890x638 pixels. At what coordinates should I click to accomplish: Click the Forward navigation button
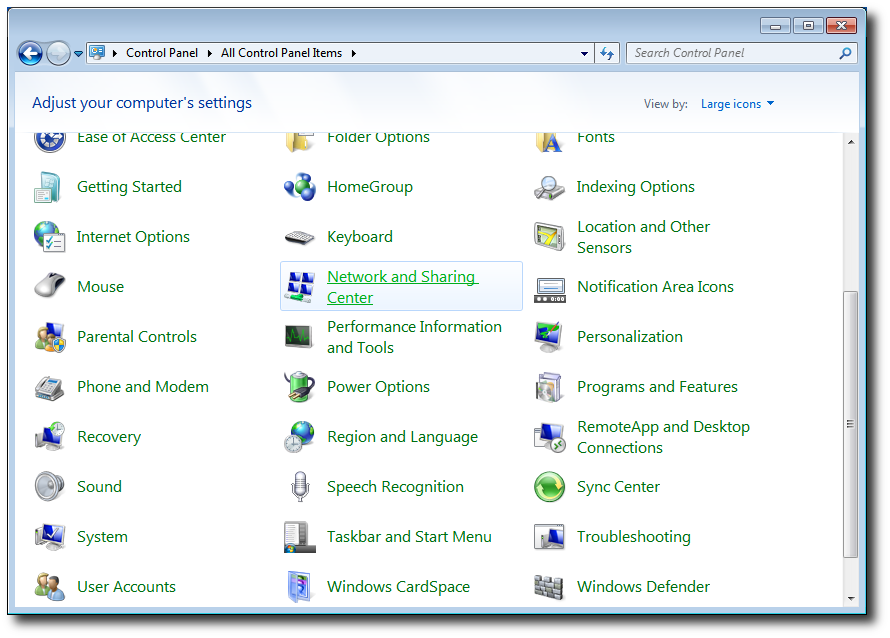pos(58,54)
